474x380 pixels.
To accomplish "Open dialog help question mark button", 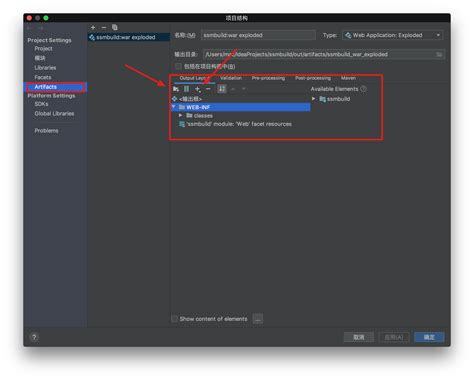I will (34, 337).
